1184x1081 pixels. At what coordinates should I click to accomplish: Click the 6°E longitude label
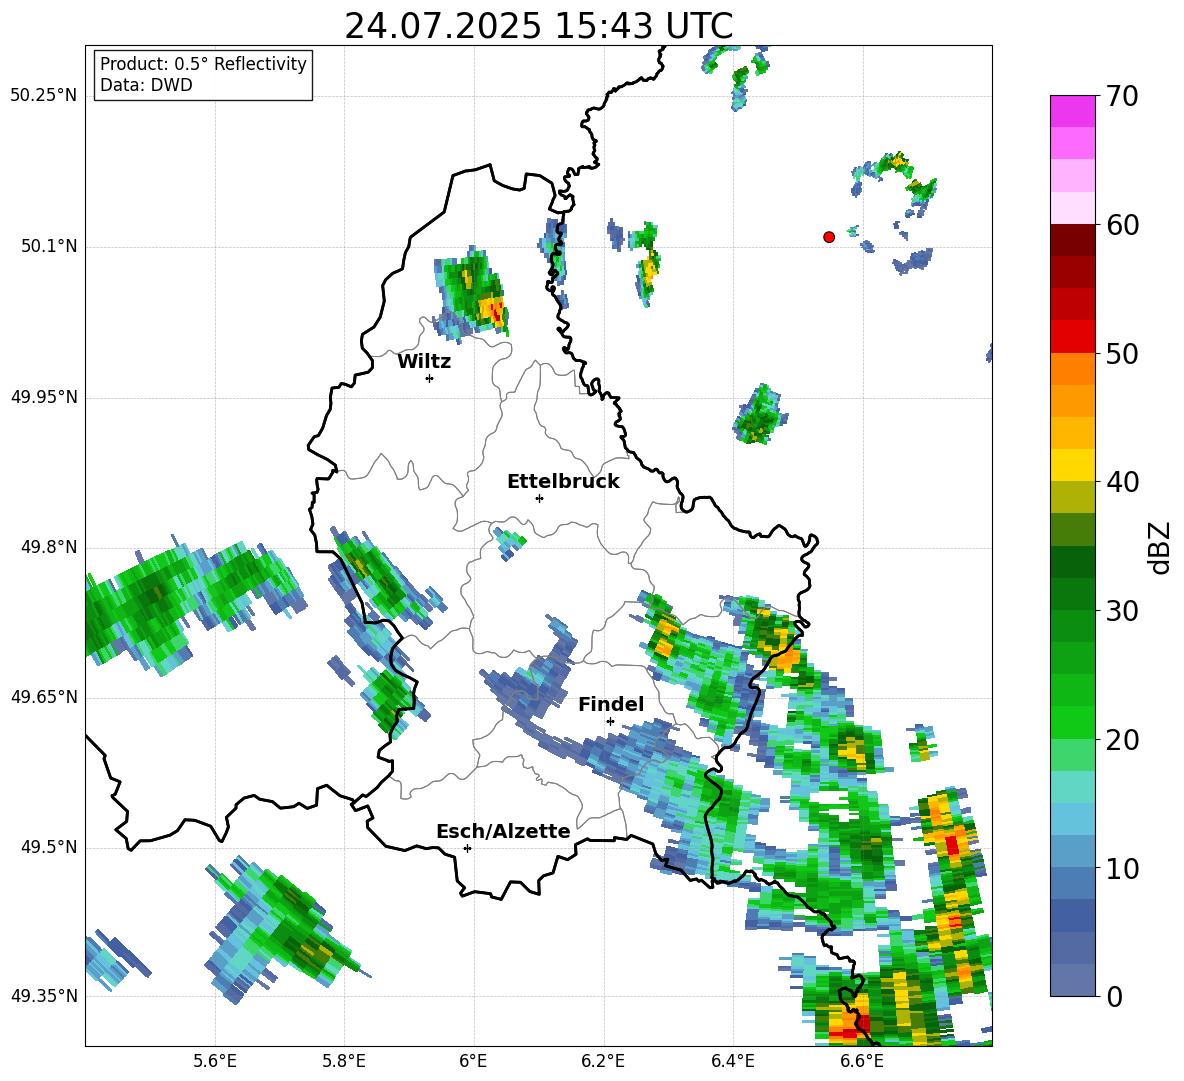click(473, 1061)
